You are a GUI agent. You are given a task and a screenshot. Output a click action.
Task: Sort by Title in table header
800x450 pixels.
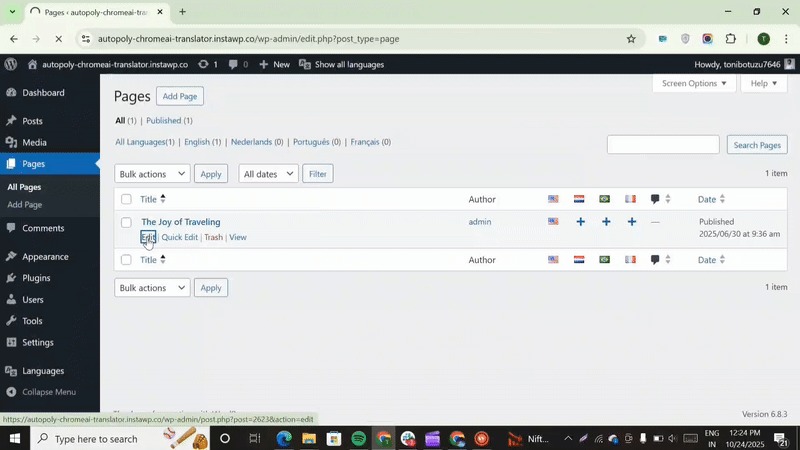(x=153, y=199)
